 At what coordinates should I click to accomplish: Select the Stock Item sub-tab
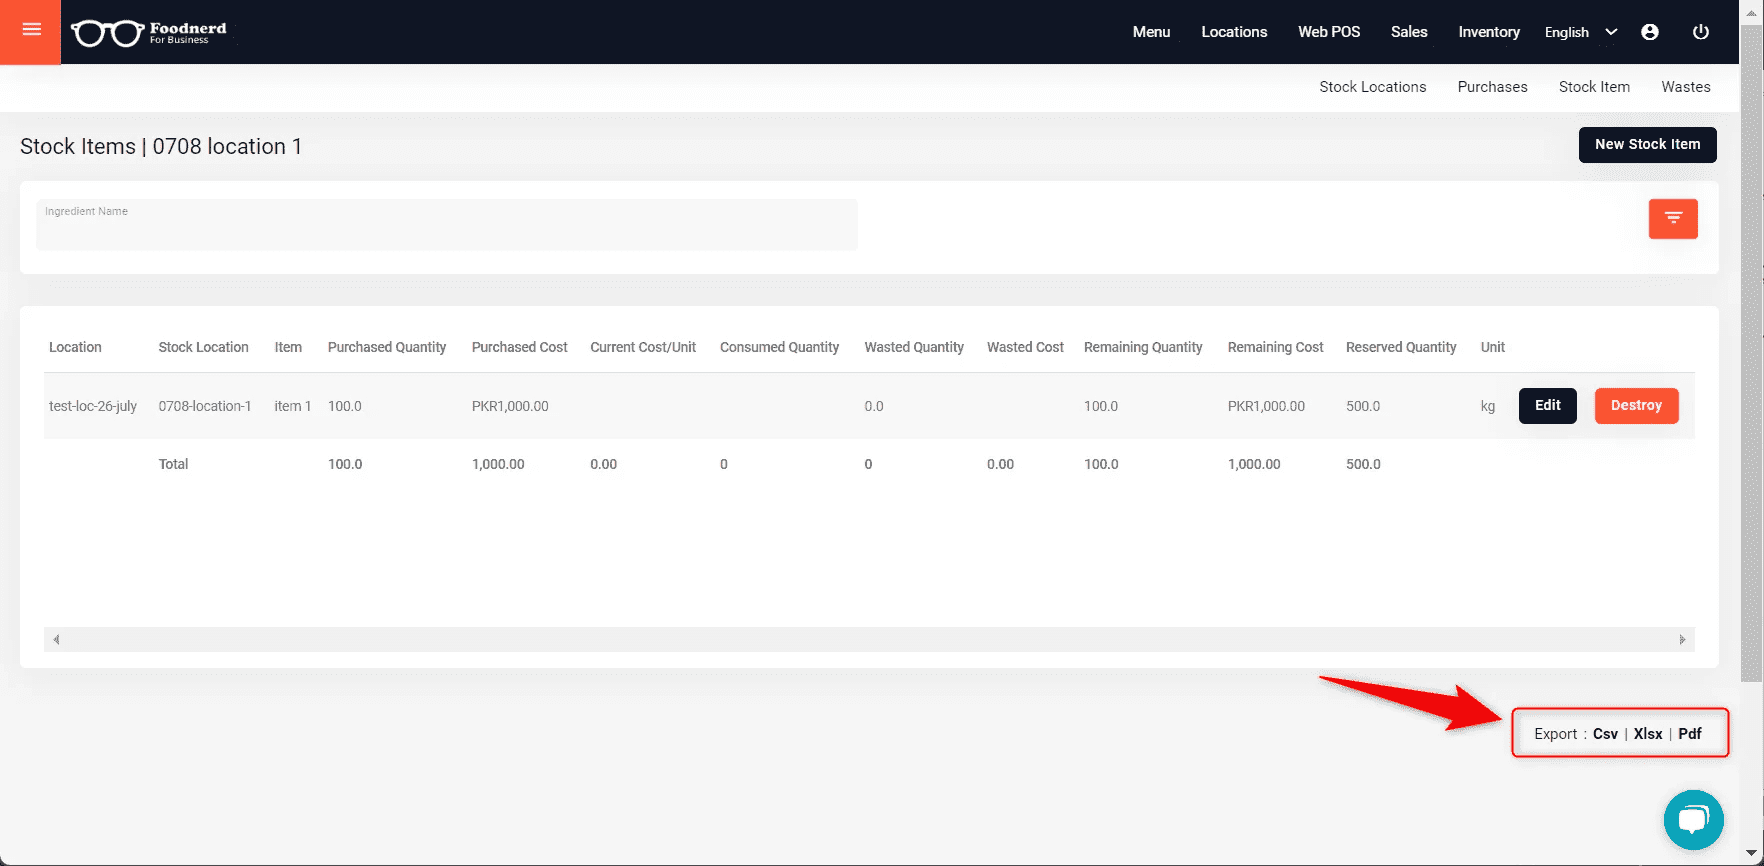tap(1594, 87)
